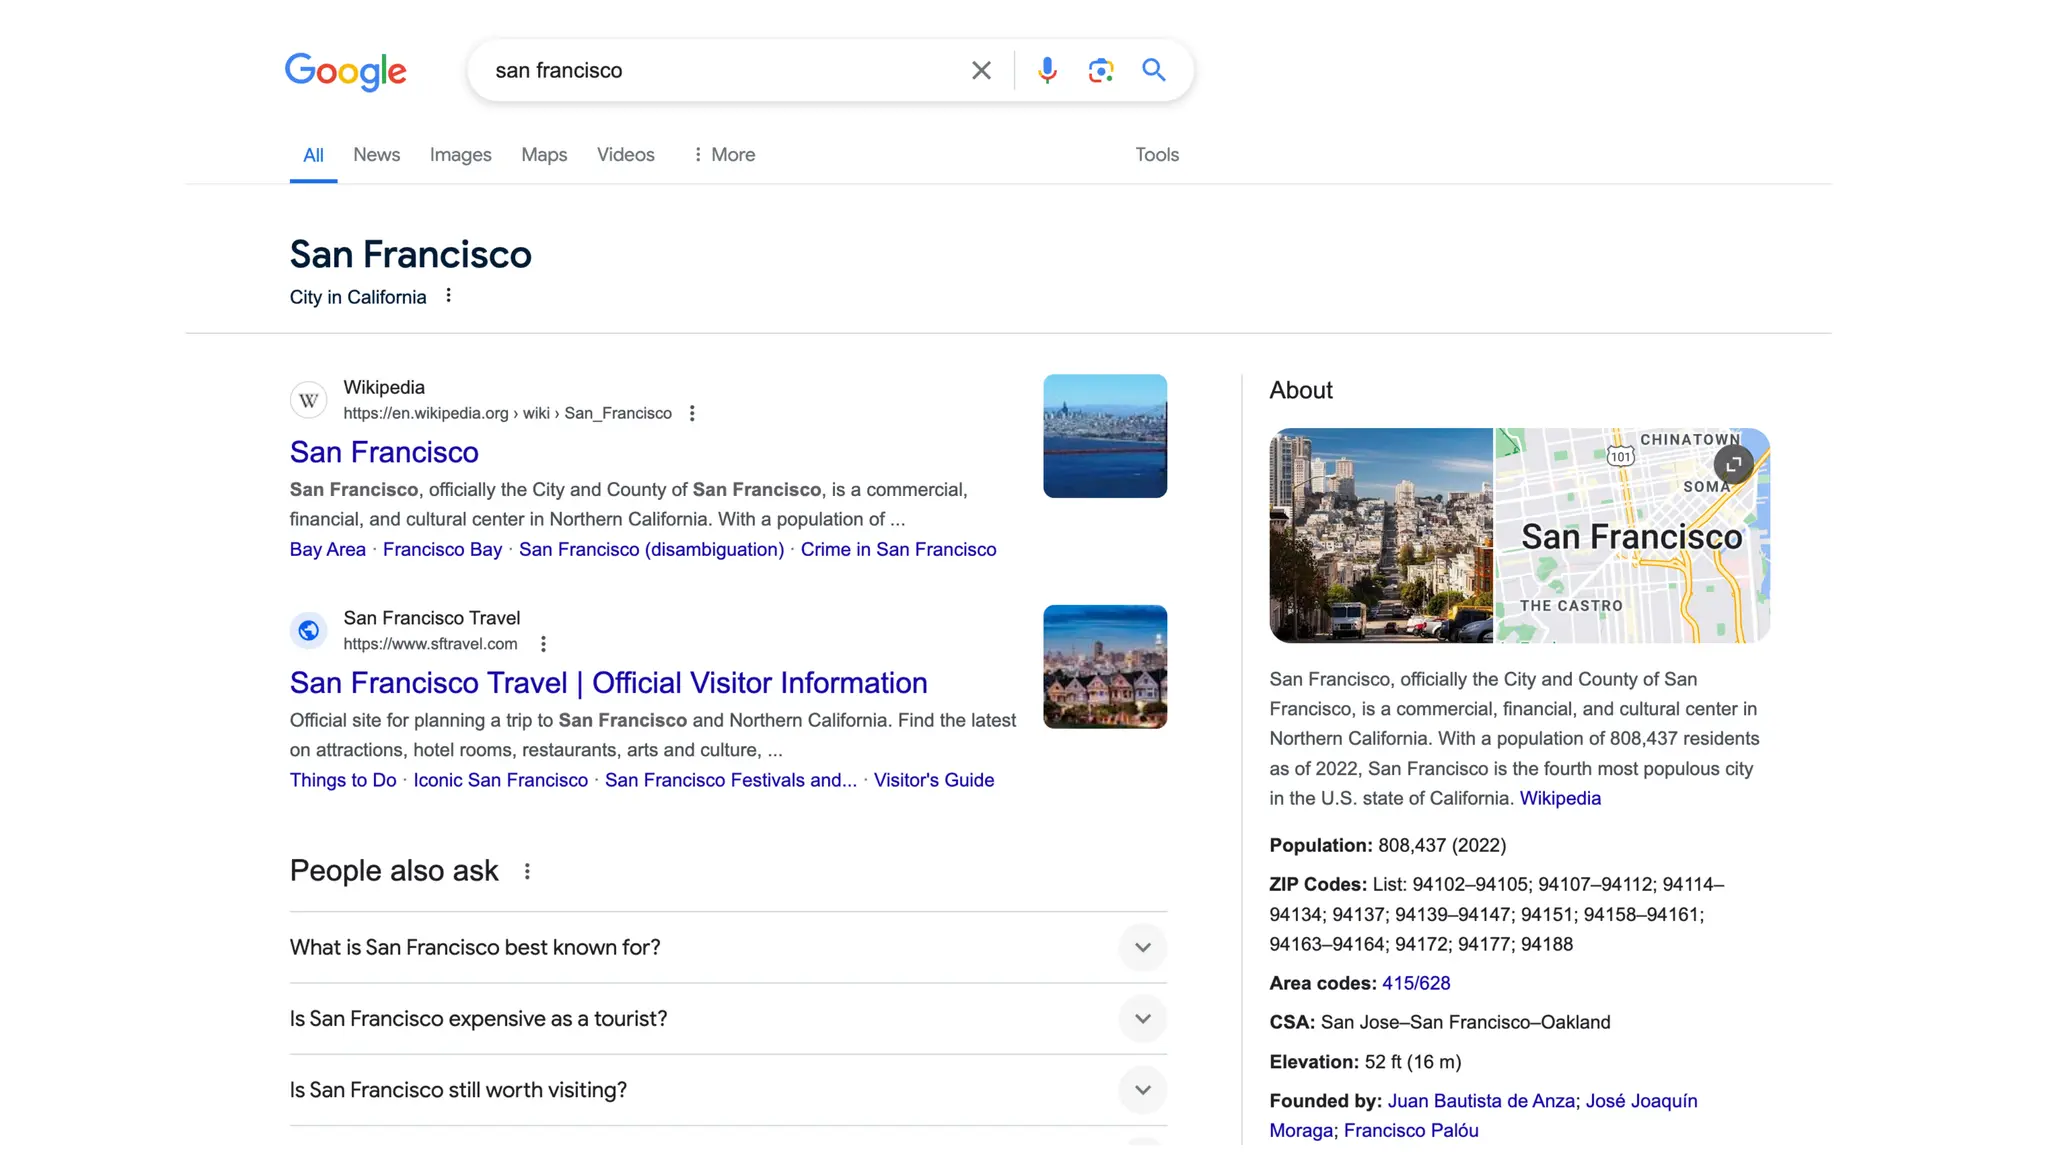Switch to the News tab
Screen dimensions: 2048x1152
pyautogui.click(x=376, y=155)
